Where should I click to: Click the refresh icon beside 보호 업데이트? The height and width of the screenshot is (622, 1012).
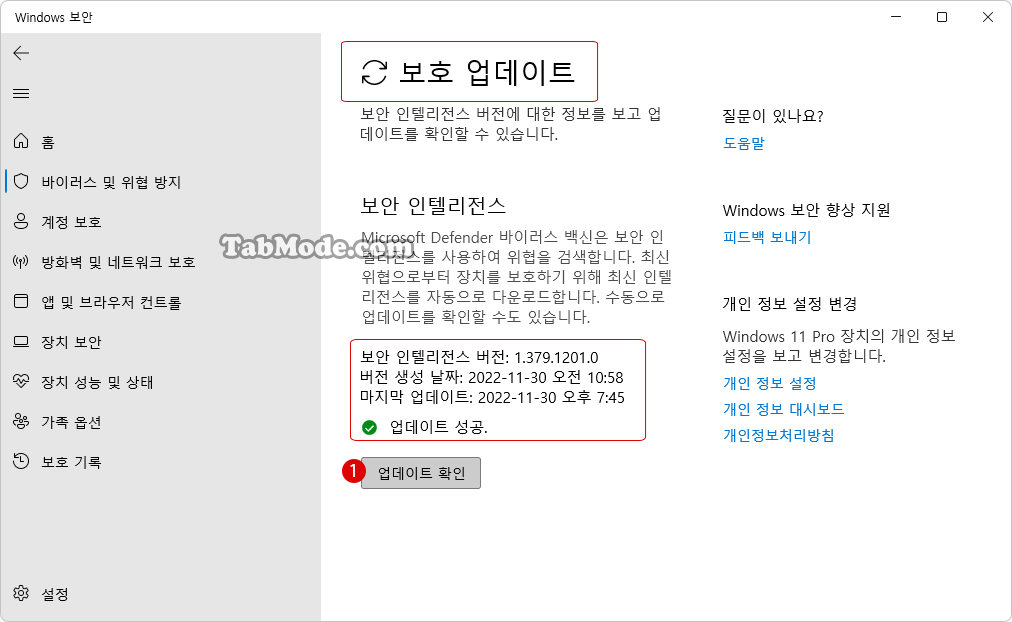[x=374, y=72]
